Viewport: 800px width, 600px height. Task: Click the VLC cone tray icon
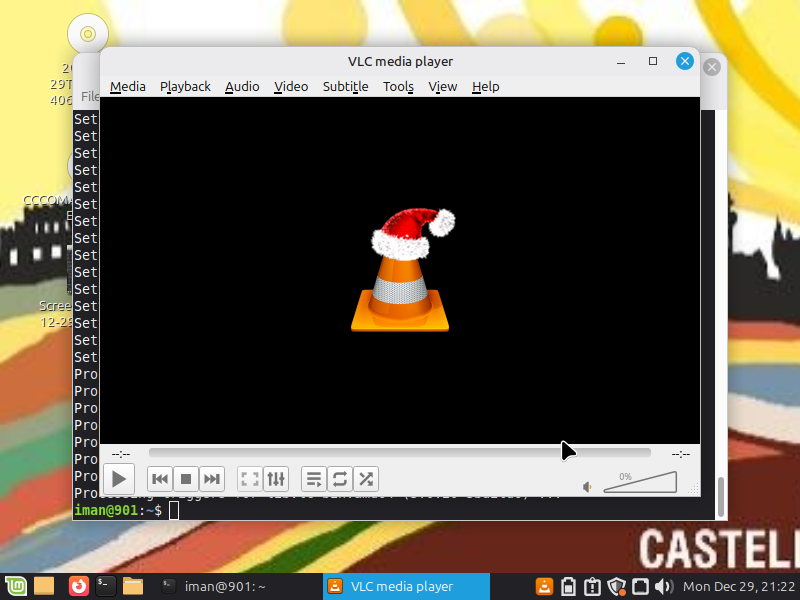click(545, 587)
